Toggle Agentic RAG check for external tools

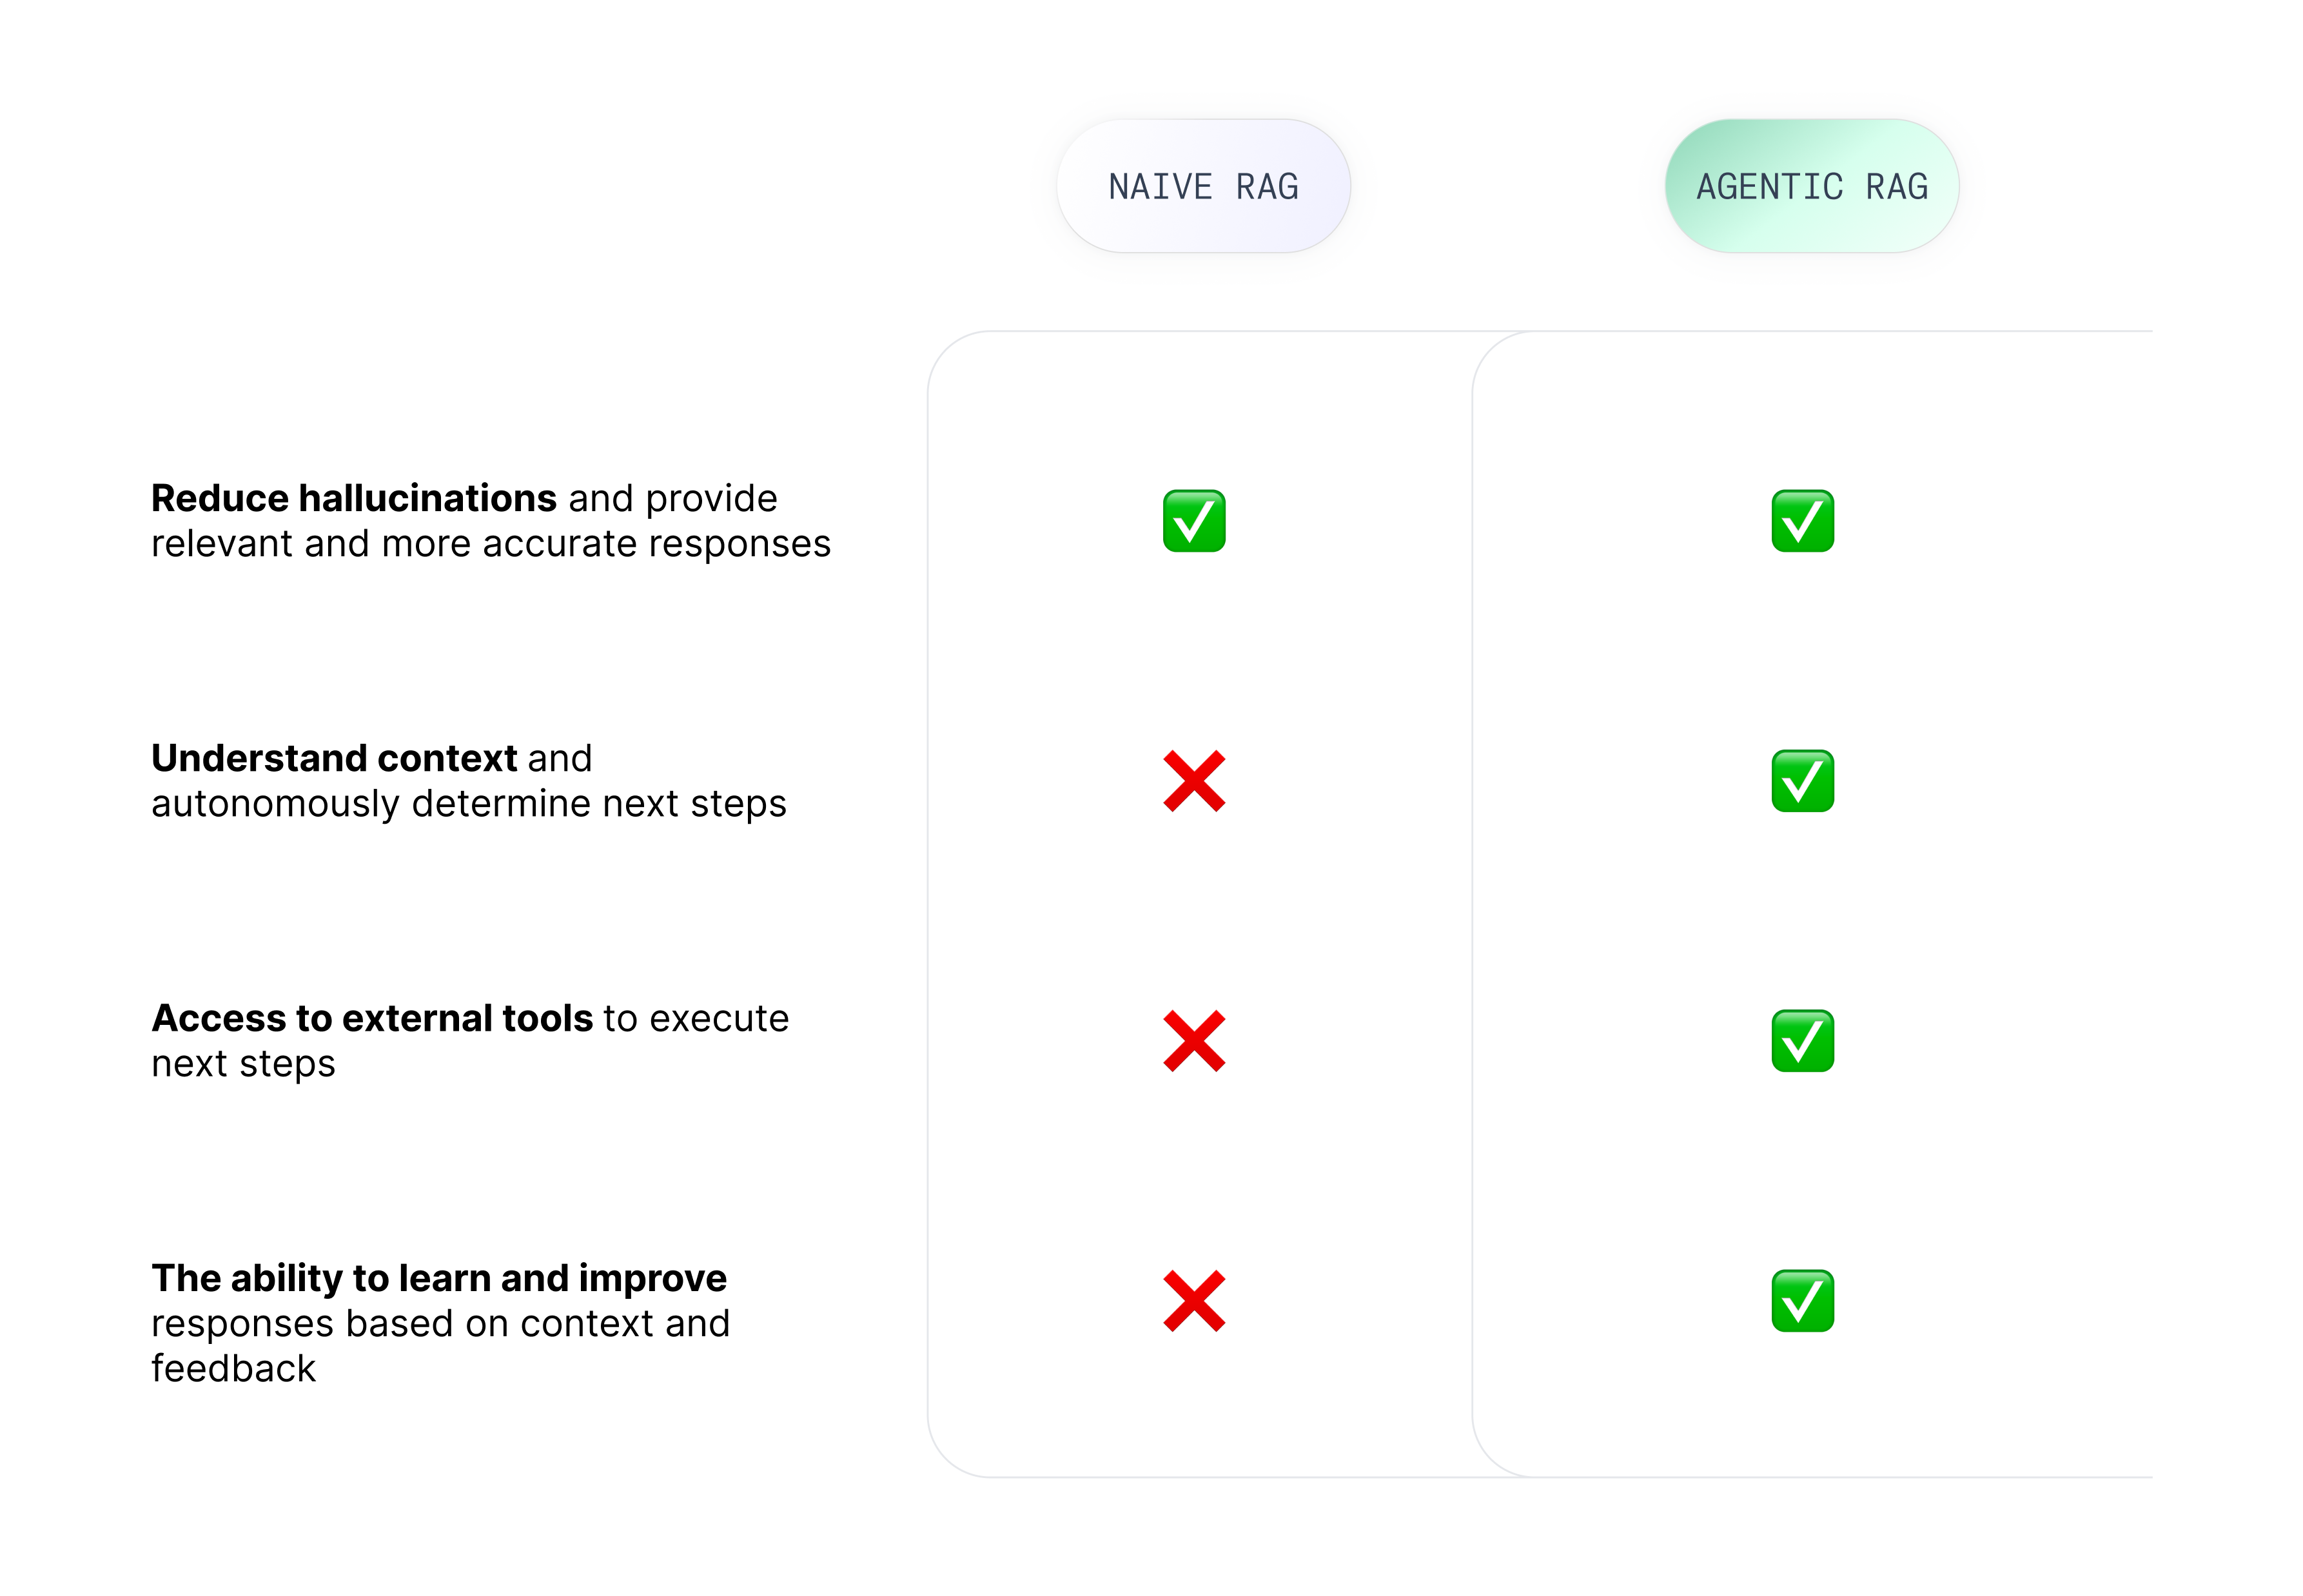[x=1802, y=1041]
